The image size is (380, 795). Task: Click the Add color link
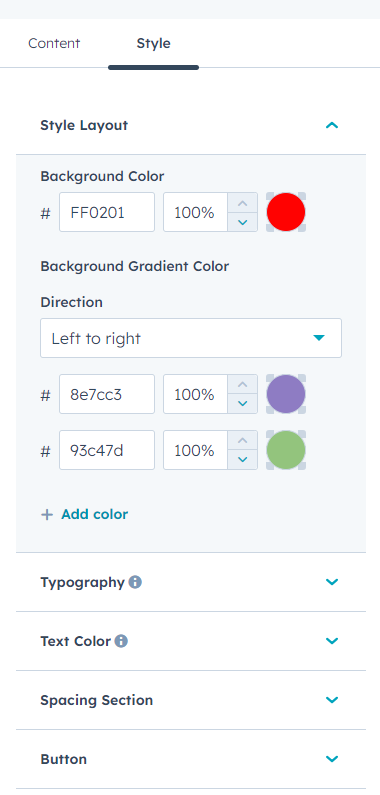(x=94, y=515)
